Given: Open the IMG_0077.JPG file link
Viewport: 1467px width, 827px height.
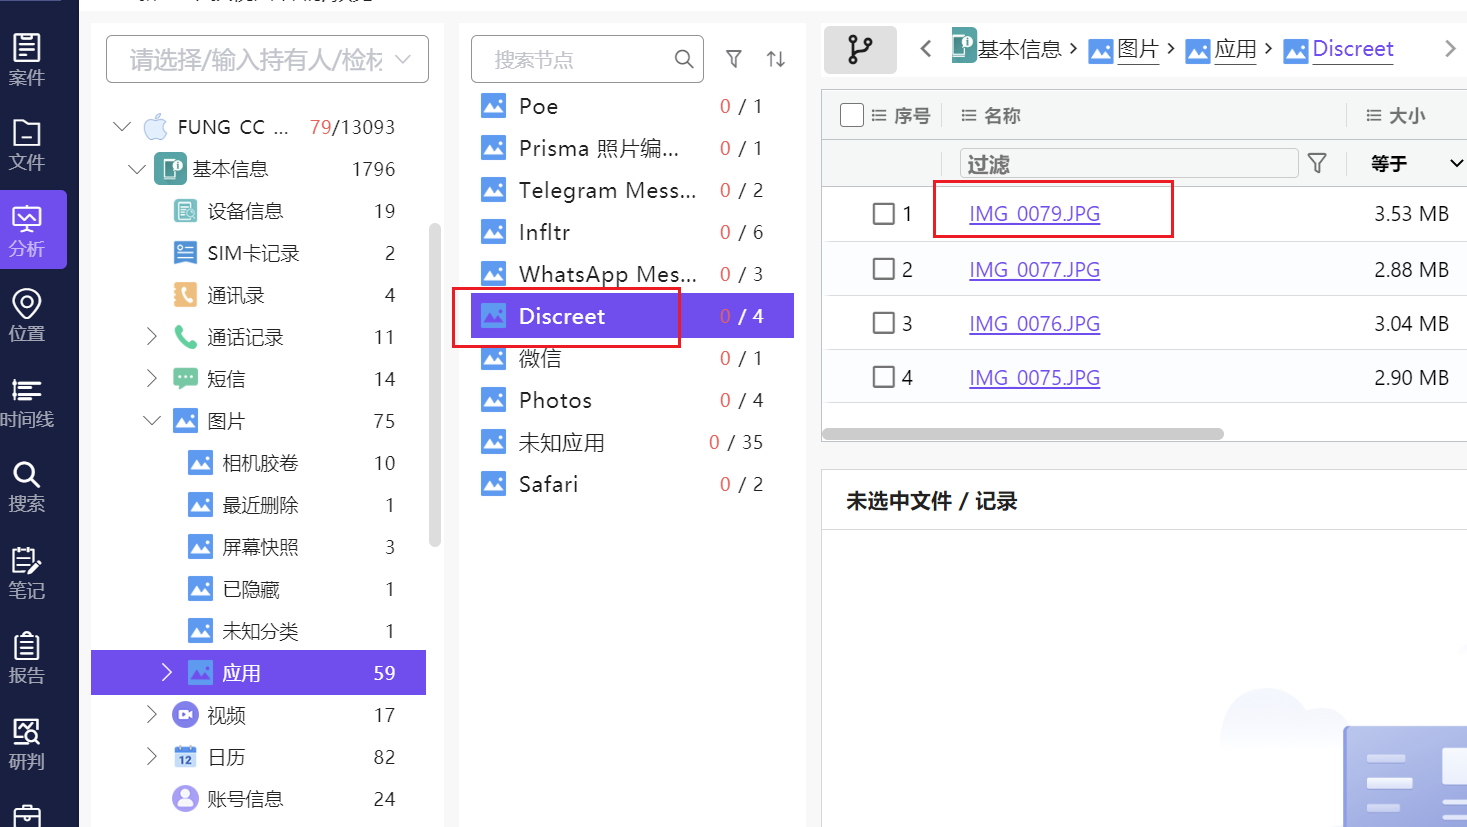Looking at the screenshot, I should pos(1034,270).
